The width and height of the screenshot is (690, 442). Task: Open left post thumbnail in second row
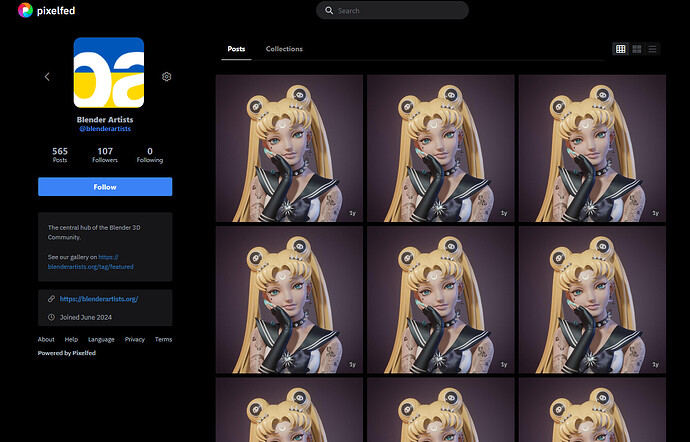(289, 300)
